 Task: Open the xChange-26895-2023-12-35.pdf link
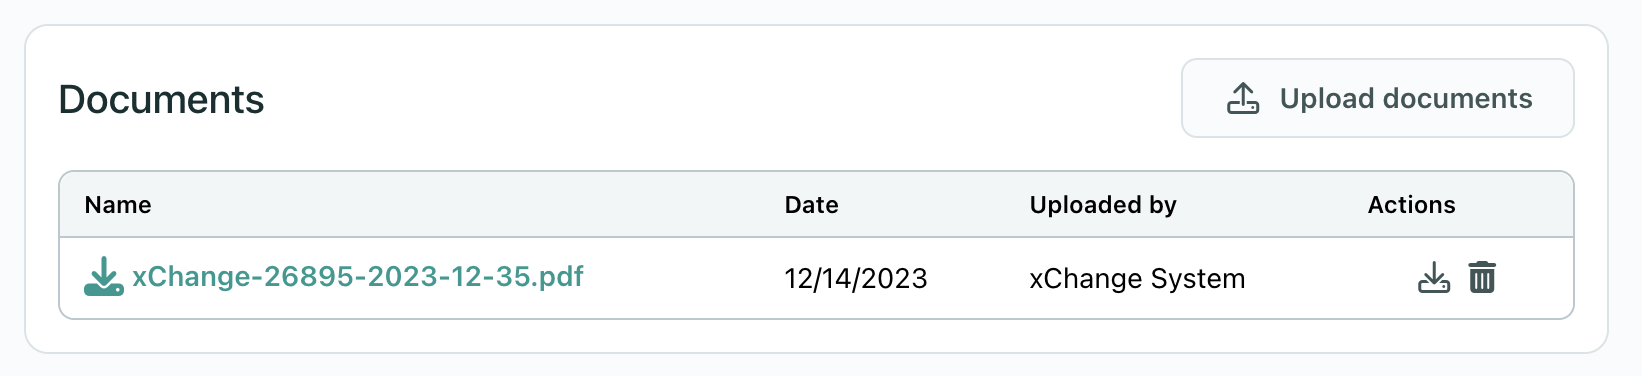click(357, 277)
